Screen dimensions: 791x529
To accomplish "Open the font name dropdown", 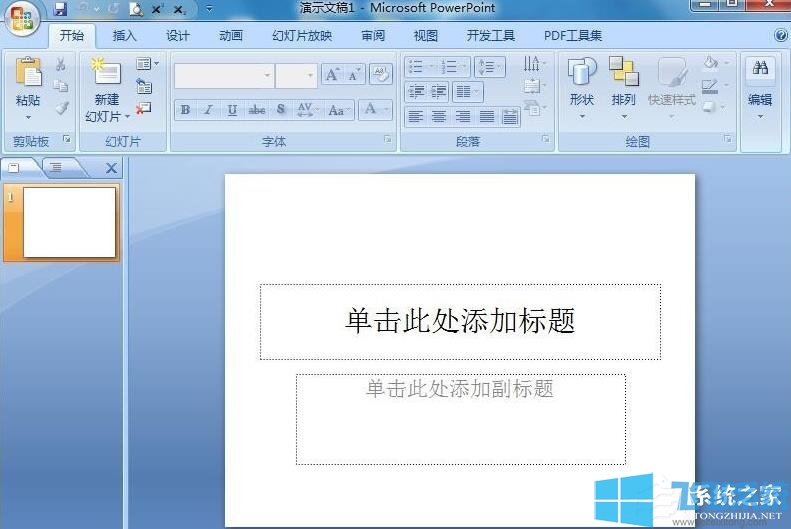I will coord(267,75).
